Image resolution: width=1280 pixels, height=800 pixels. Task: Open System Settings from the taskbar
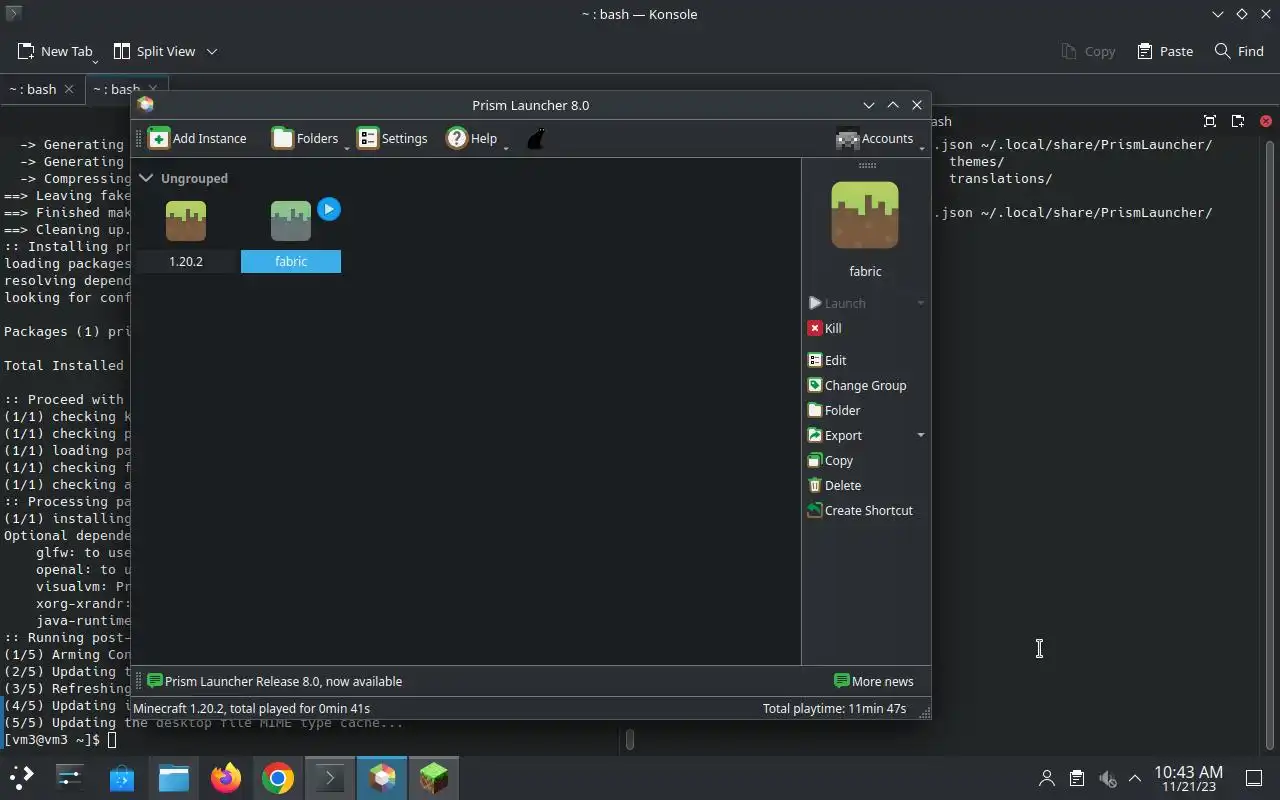[69, 777]
